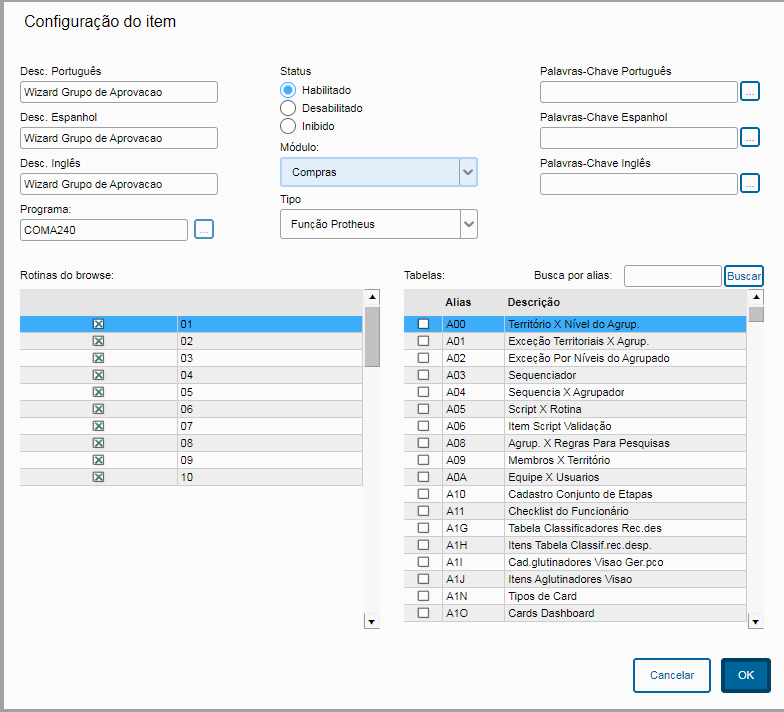The width and height of the screenshot is (784, 712).
Task: Select the Desabilitado status option
Action: (288, 108)
